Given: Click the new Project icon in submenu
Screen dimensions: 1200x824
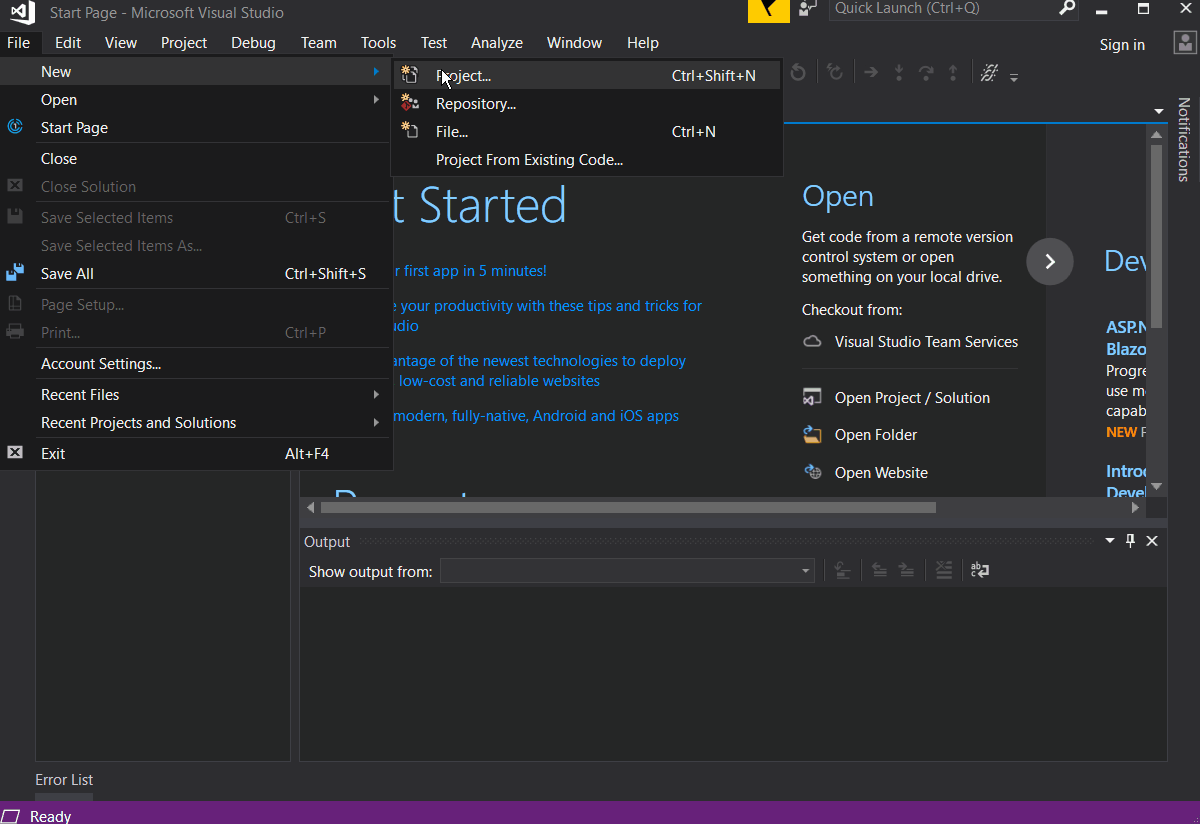Looking at the screenshot, I should pos(409,75).
